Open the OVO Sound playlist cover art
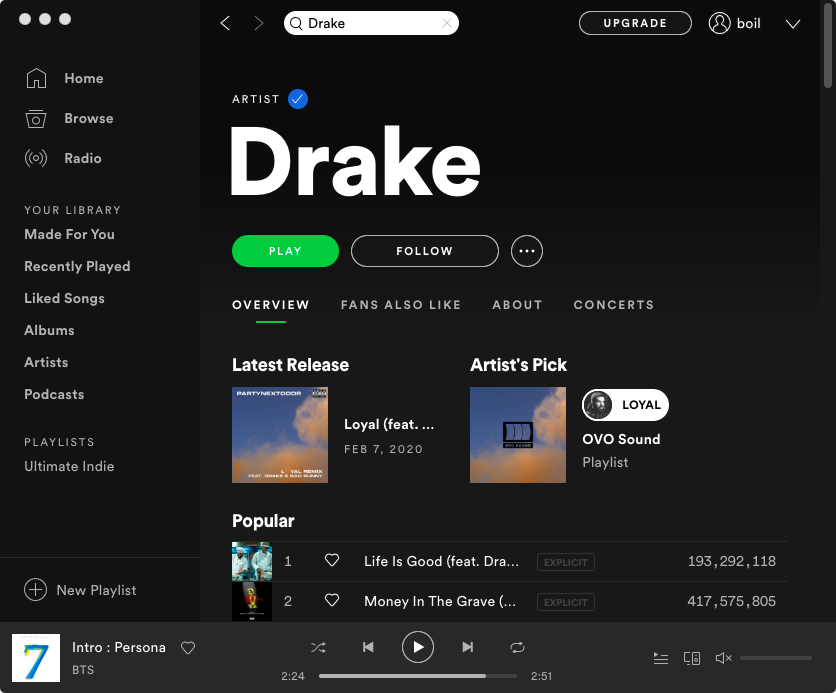The image size is (836, 693). pos(518,435)
